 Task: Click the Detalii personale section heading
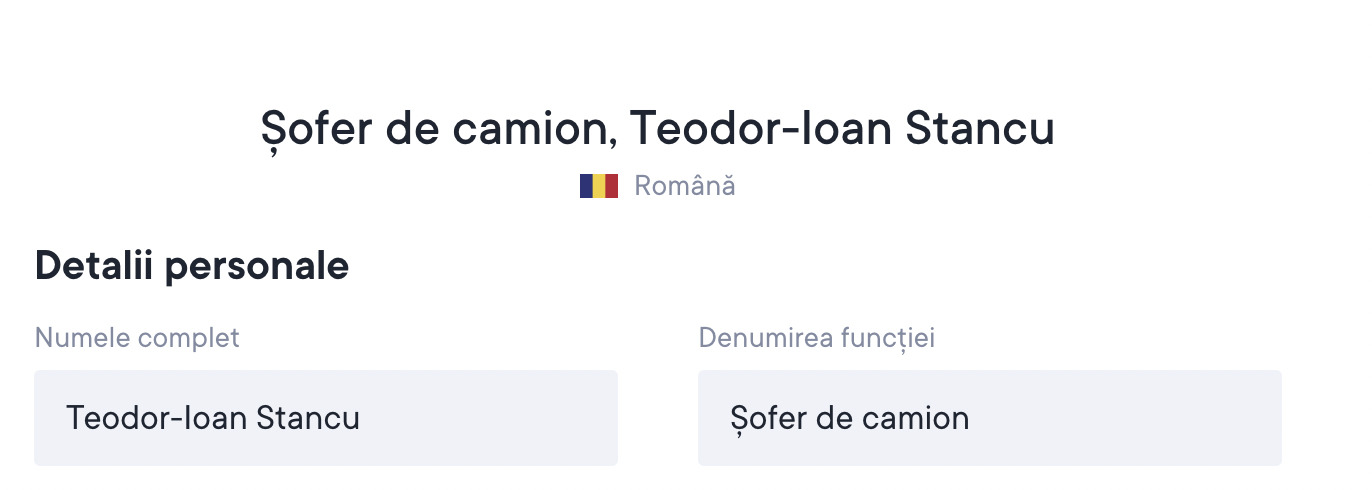pyautogui.click(x=192, y=266)
